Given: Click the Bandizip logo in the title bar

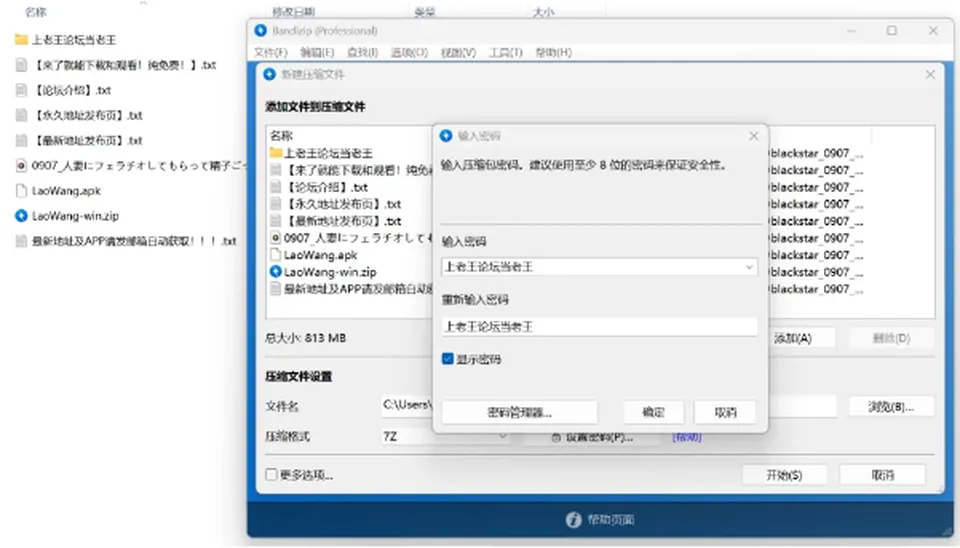Looking at the screenshot, I should (261, 30).
